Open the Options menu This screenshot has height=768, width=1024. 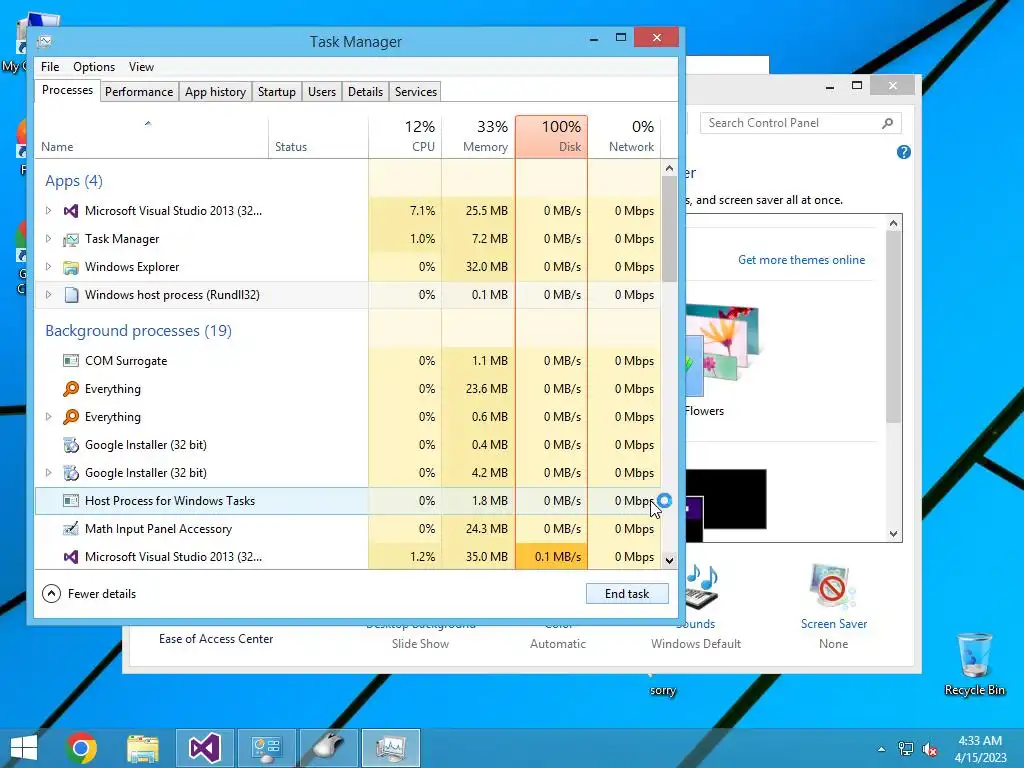pos(94,67)
